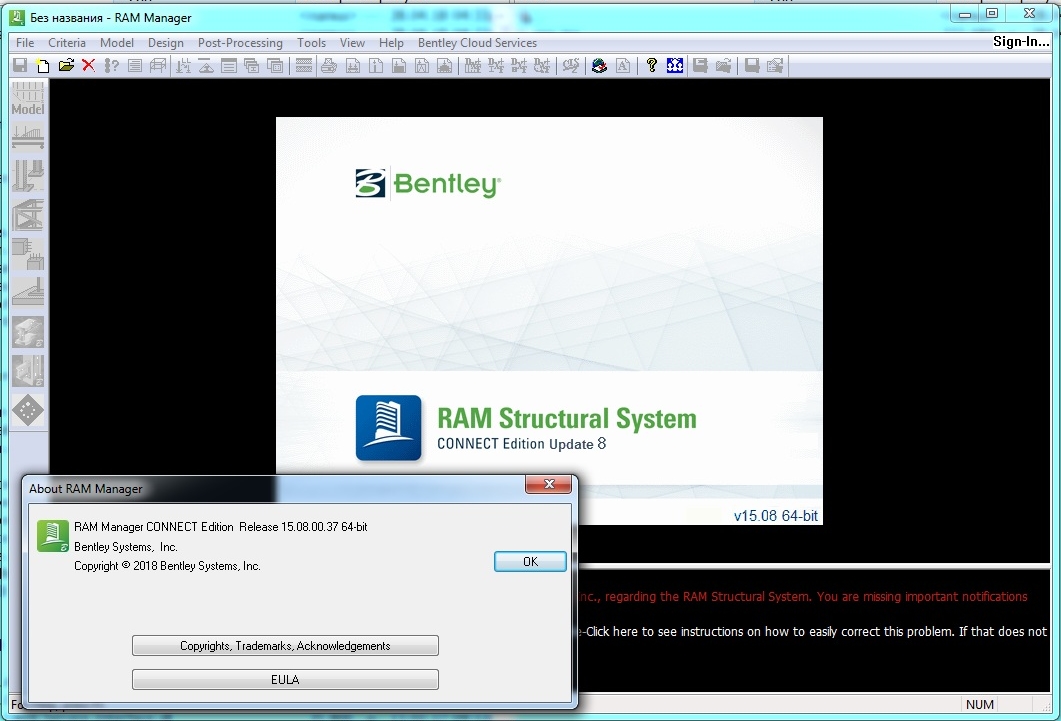This screenshot has width=1061, height=721.
Task: Click the diamond-shaped sidebar module icon
Action: [x=28, y=410]
